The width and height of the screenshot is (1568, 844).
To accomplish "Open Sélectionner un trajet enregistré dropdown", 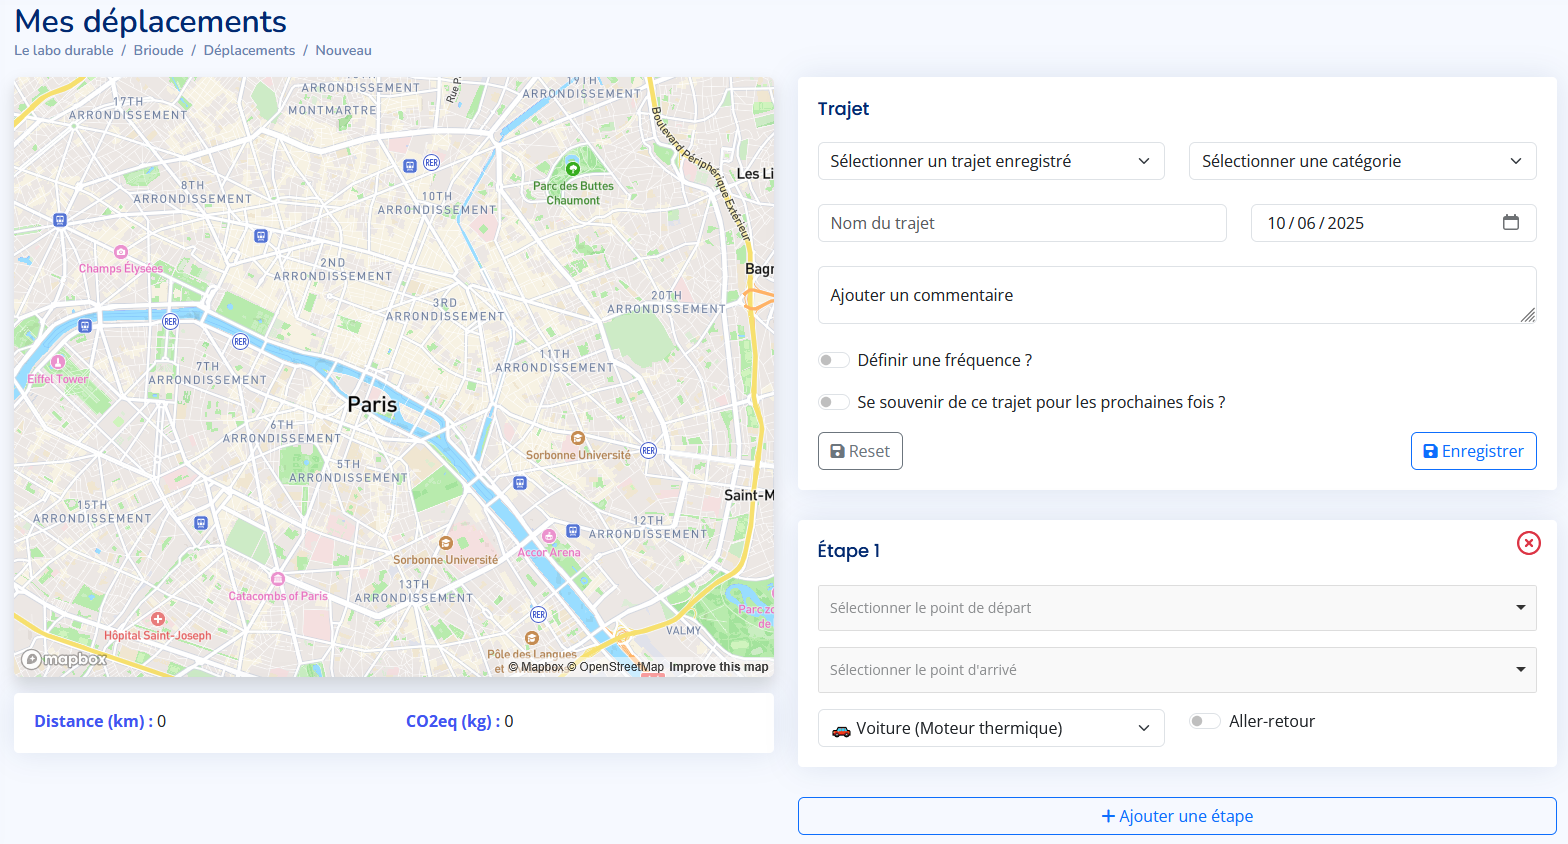I will tap(990, 161).
